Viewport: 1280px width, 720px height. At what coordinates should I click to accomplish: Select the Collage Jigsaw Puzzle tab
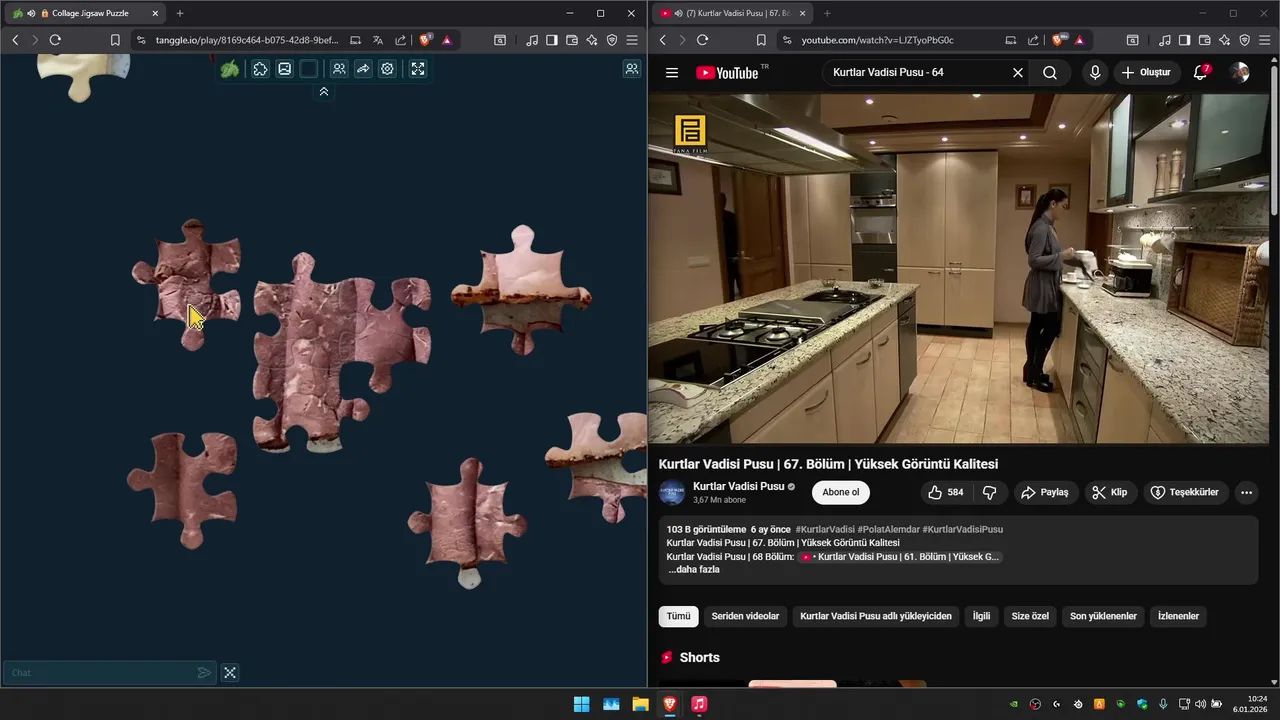[x=85, y=13]
